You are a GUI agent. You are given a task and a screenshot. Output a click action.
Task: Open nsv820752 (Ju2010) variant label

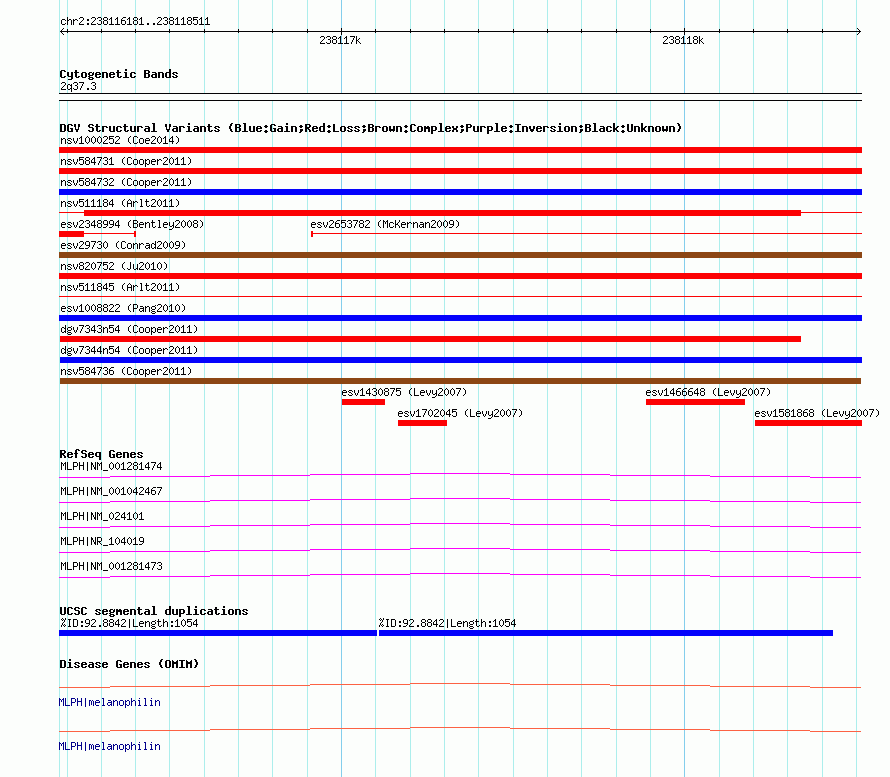[x=114, y=266]
